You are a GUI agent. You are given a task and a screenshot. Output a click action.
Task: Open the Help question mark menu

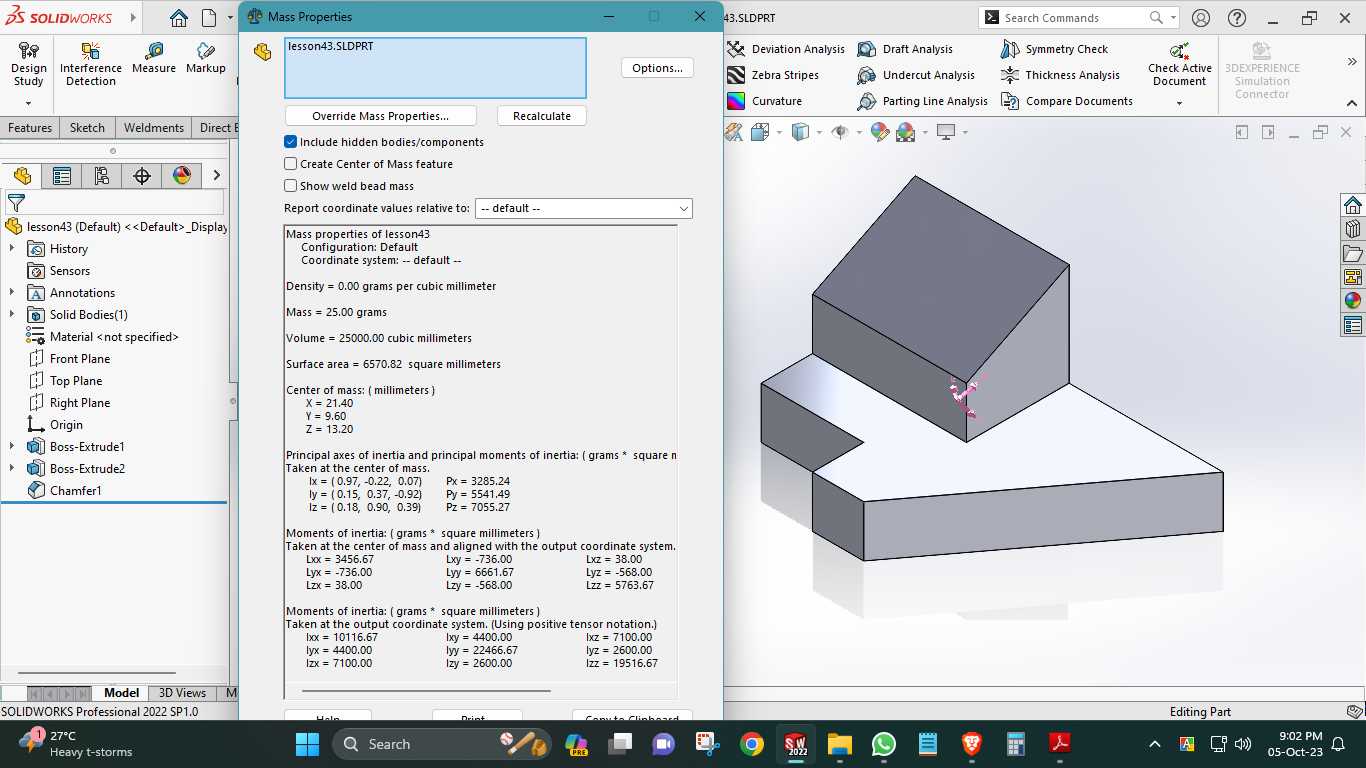click(x=1237, y=18)
